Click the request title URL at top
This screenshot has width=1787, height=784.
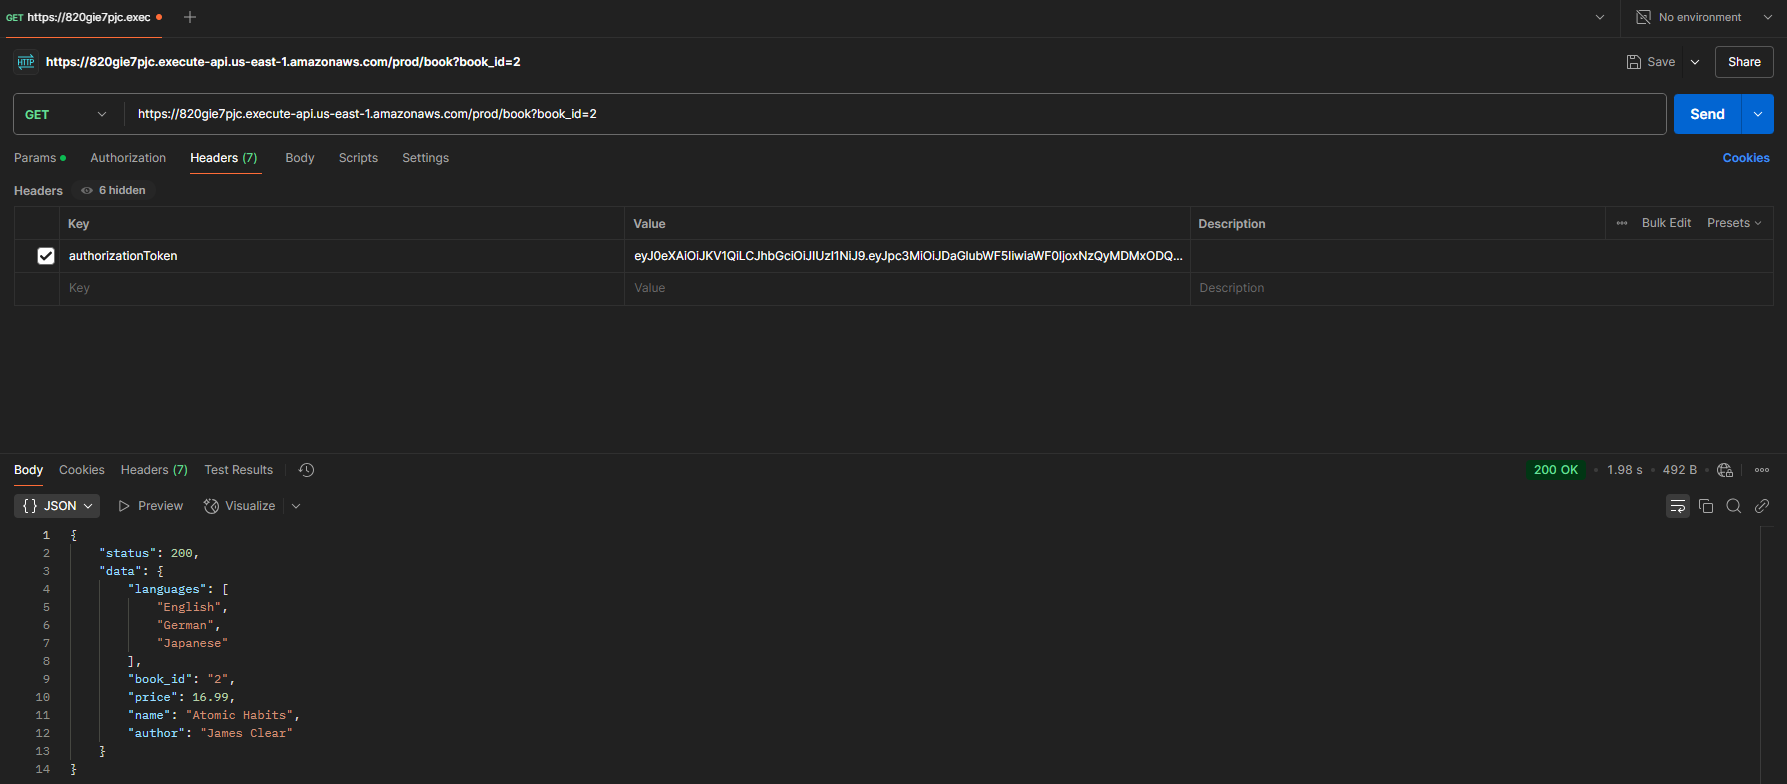coord(283,62)
